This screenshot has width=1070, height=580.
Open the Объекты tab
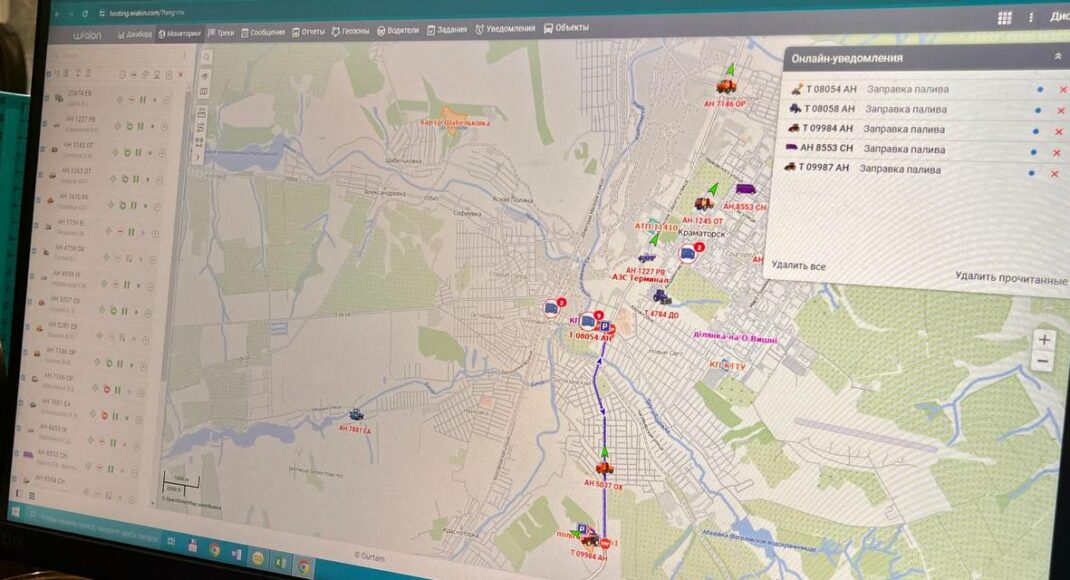coord(566,28)
